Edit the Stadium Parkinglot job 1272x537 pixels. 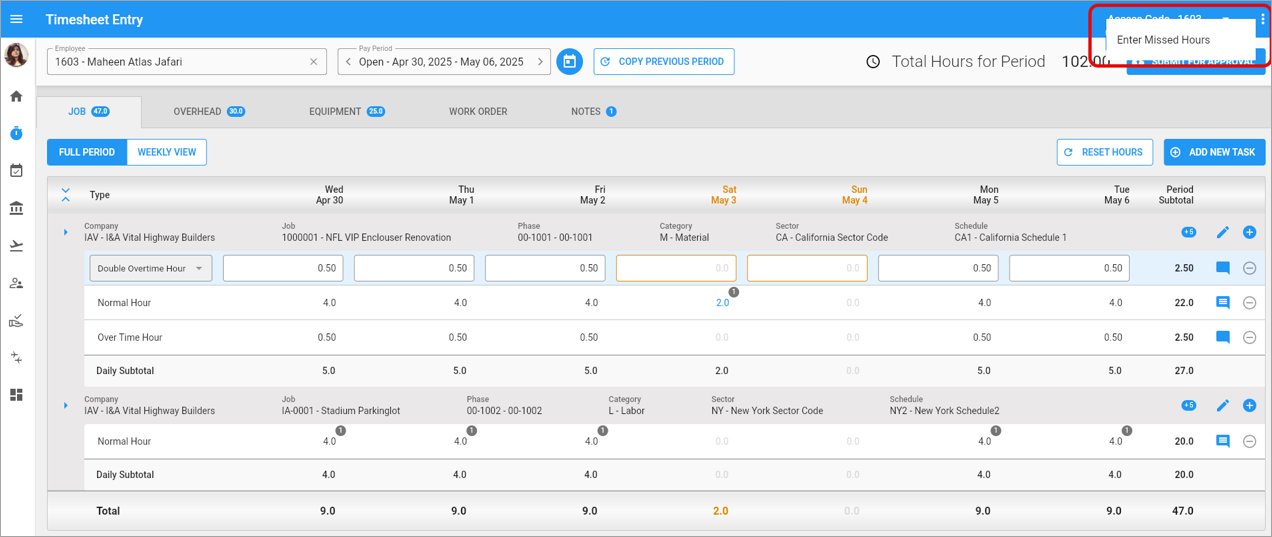click(1222, 405)
